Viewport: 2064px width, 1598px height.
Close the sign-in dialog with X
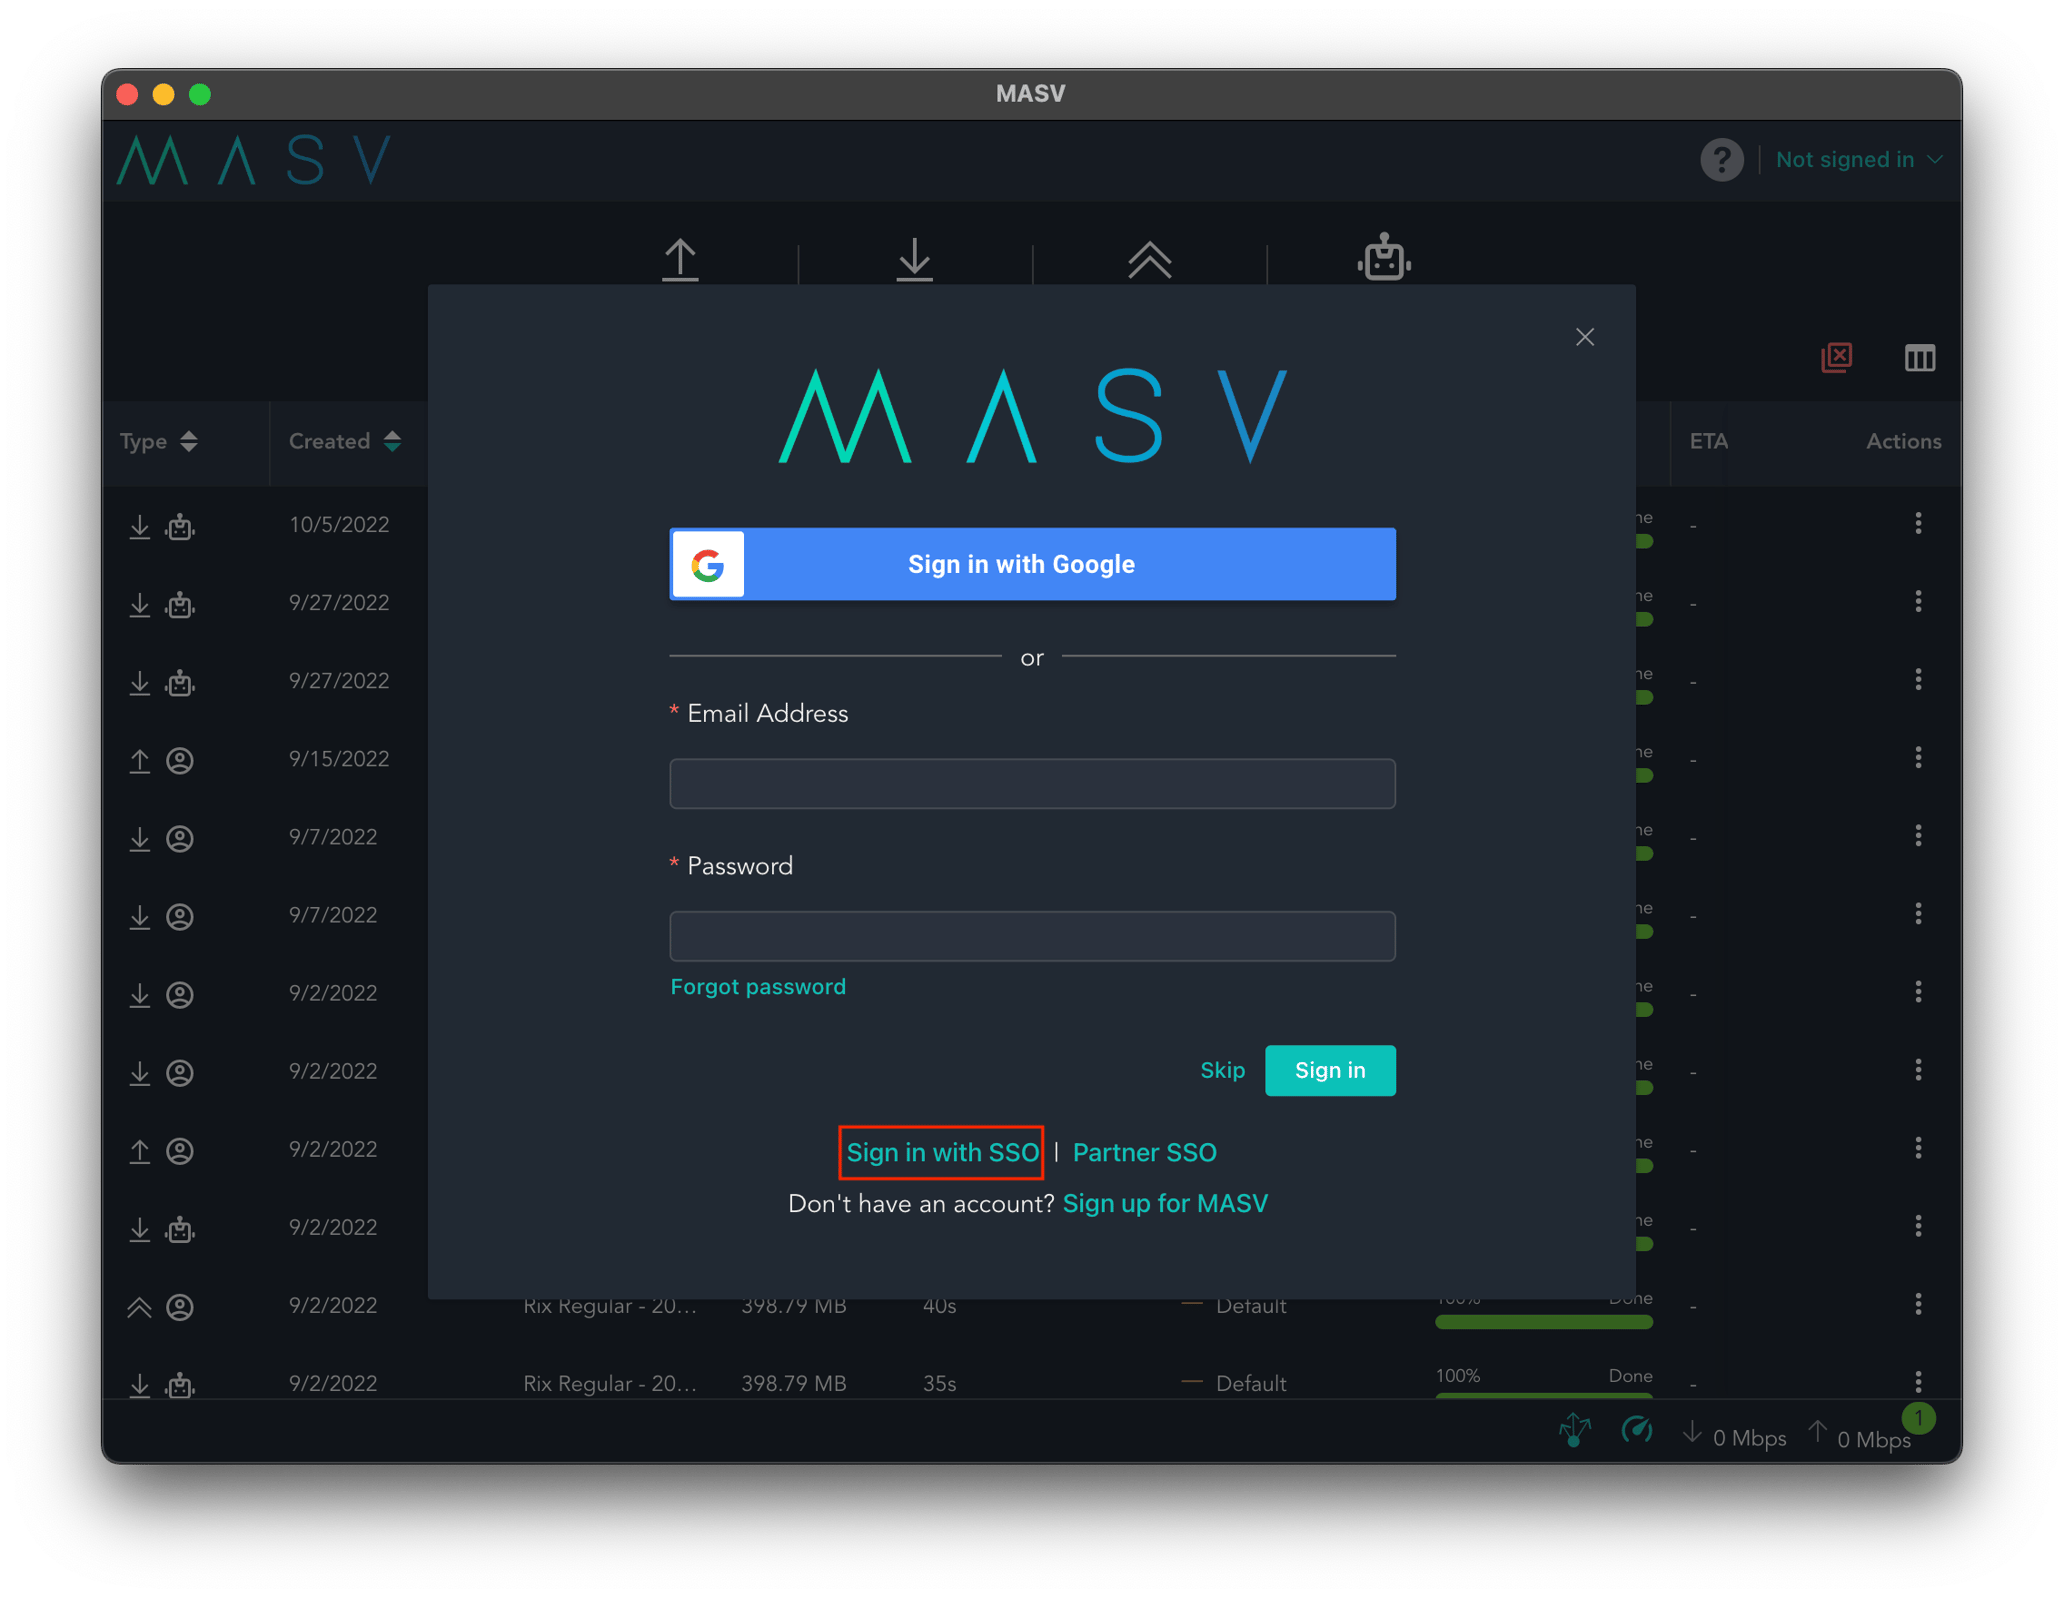pos(1584,337)
